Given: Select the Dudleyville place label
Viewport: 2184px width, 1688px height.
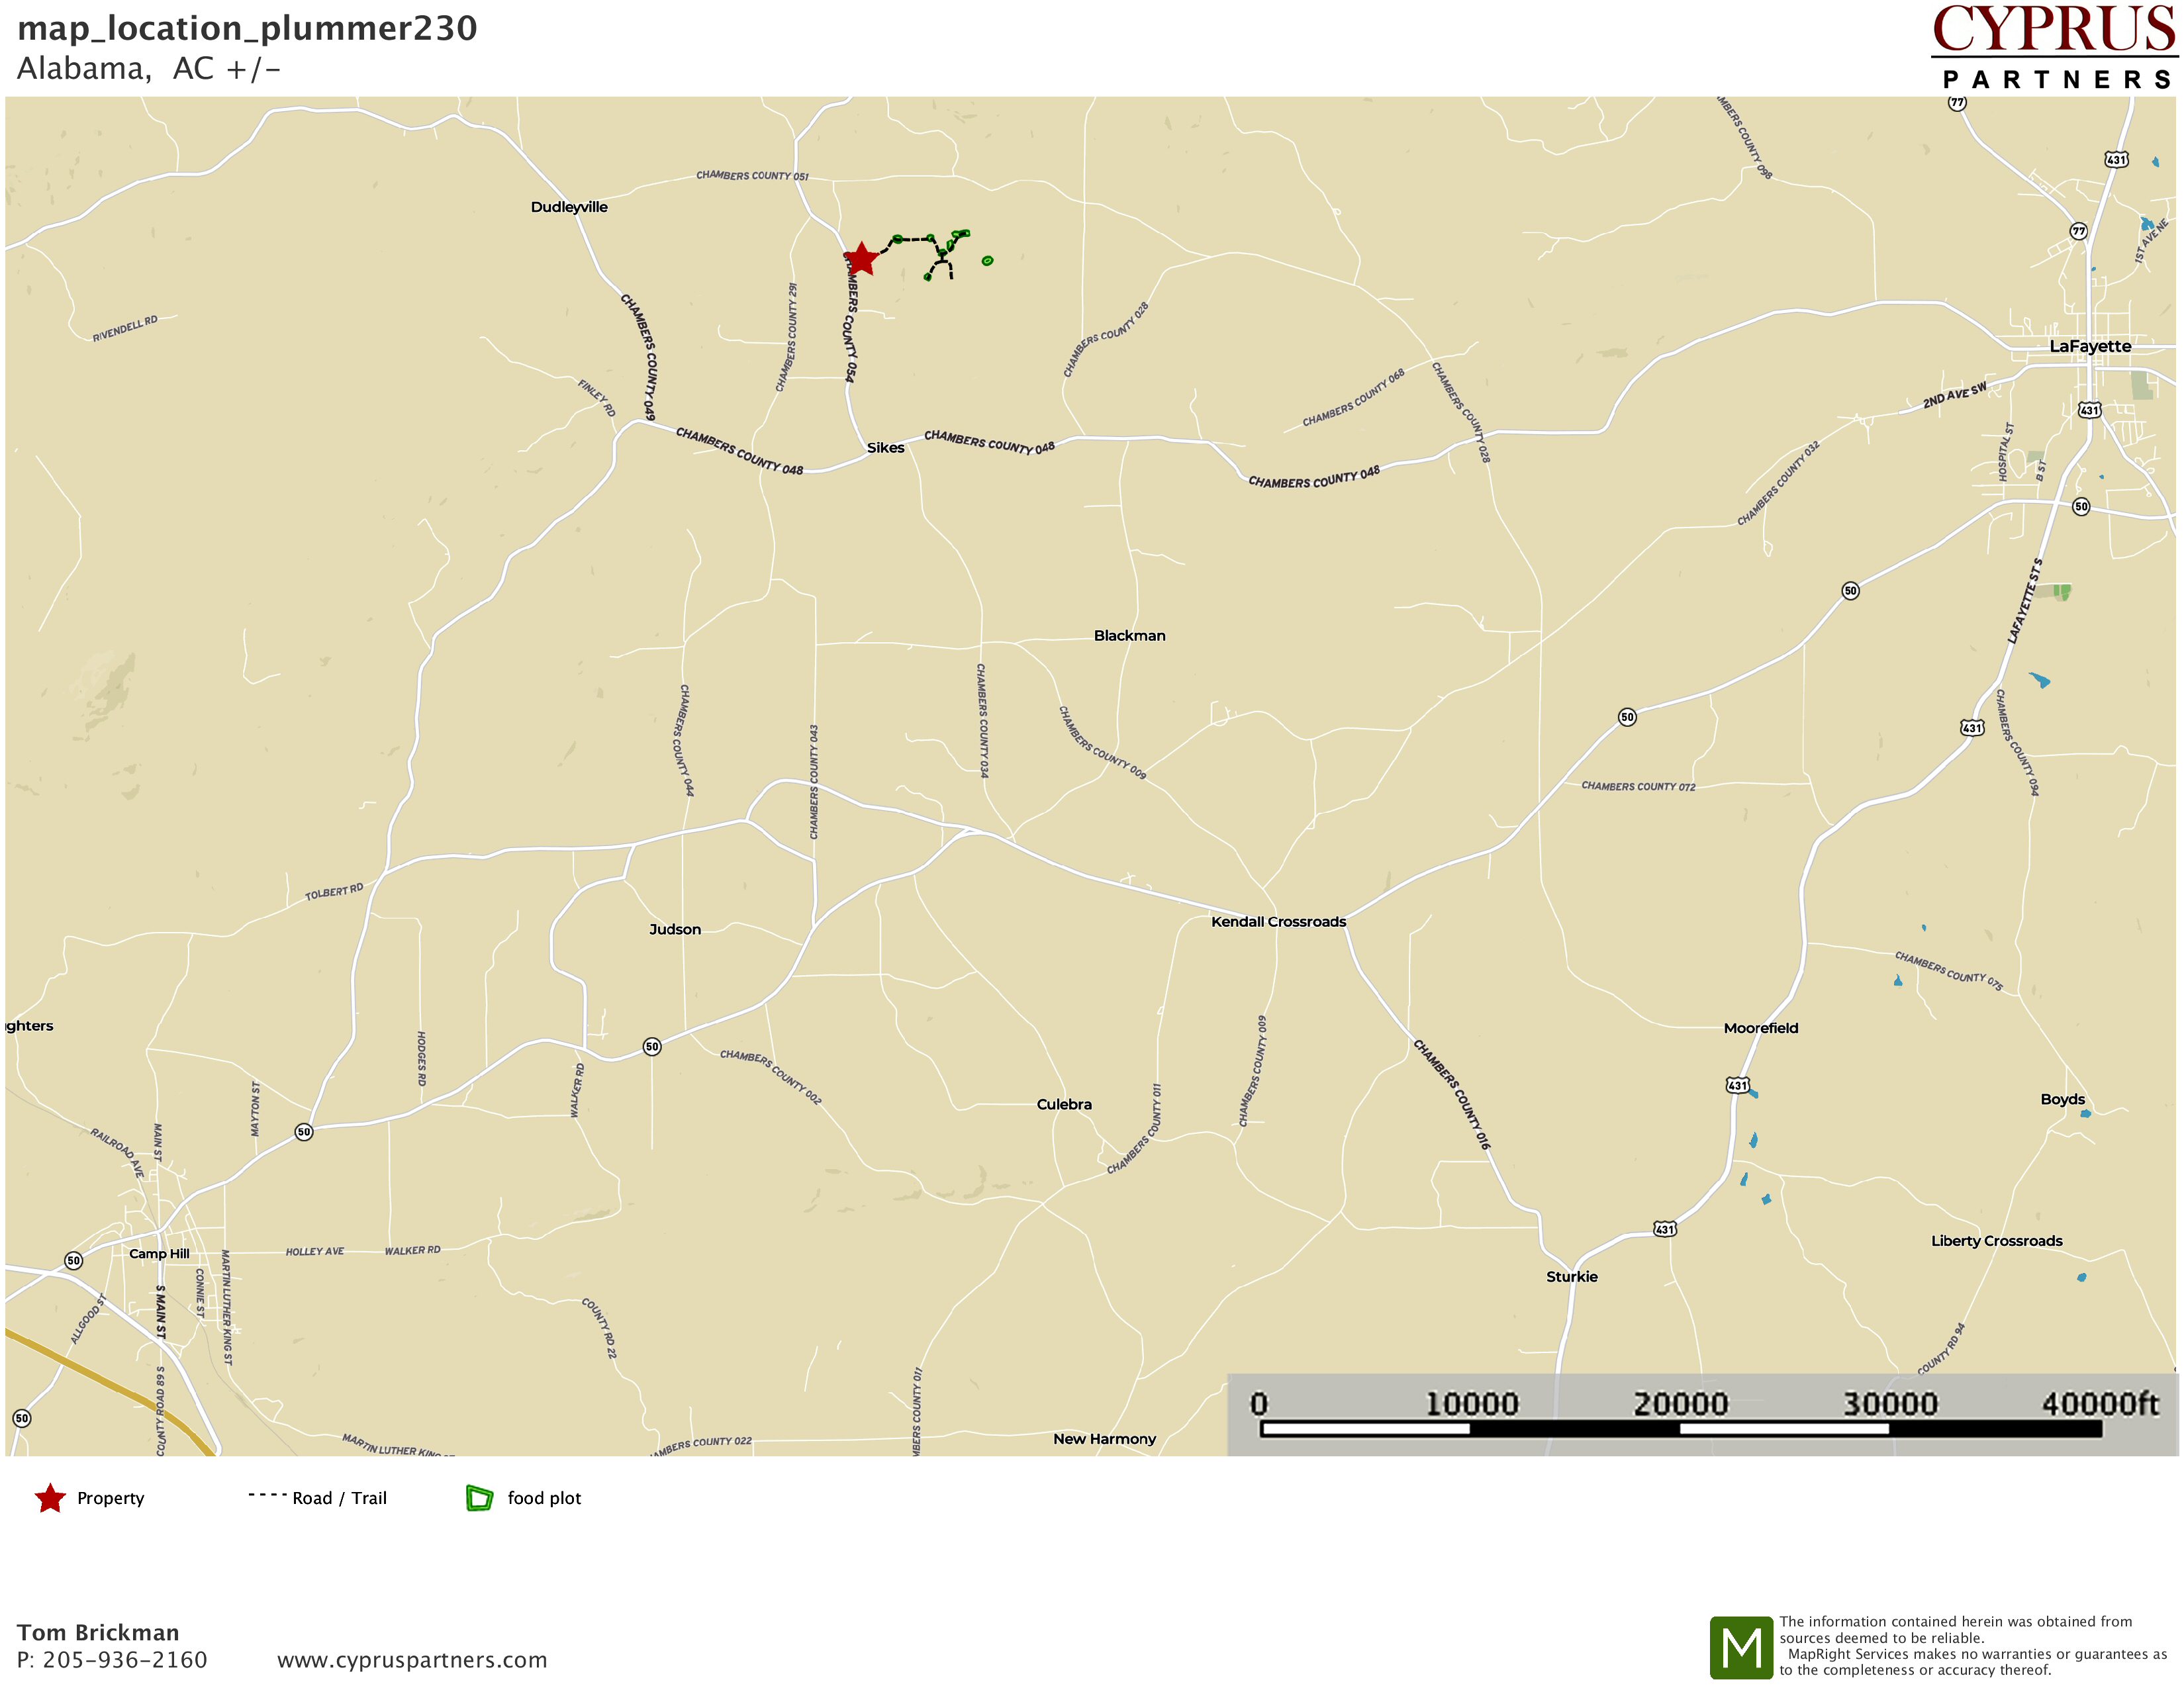Looking at the screenshot, I should 569,207.
